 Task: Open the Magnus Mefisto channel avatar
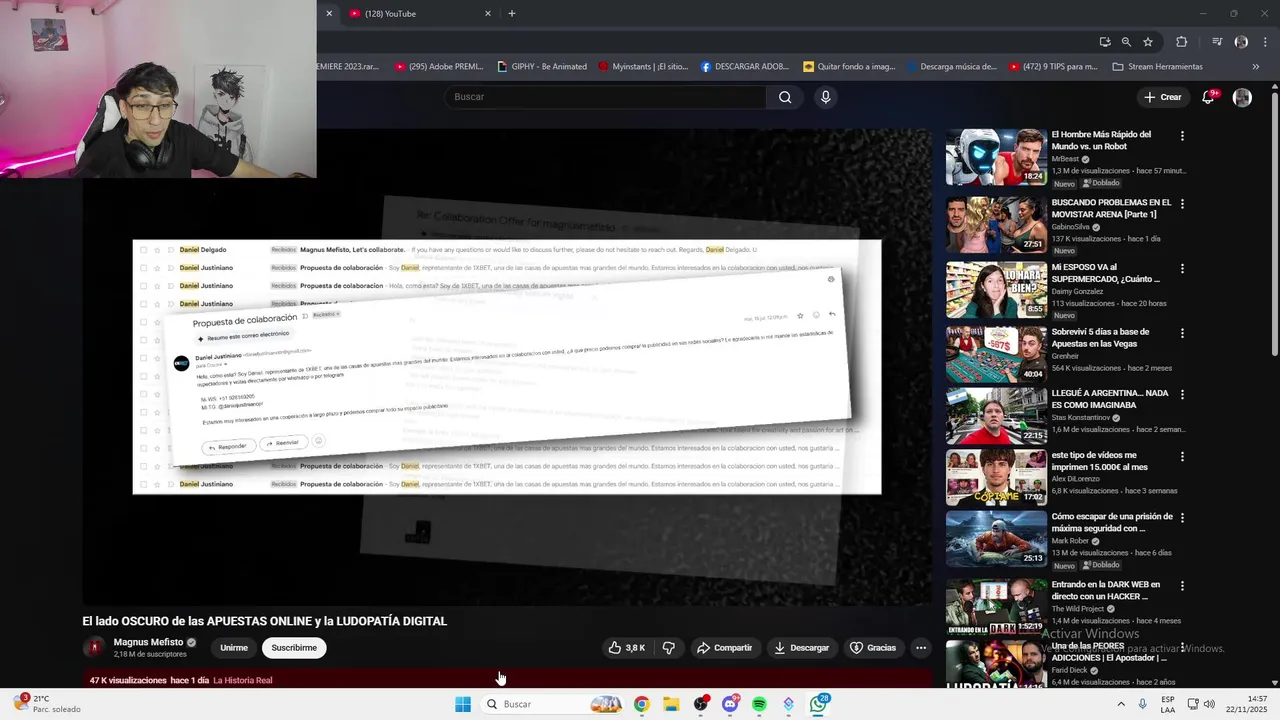(x=95, y=647)
